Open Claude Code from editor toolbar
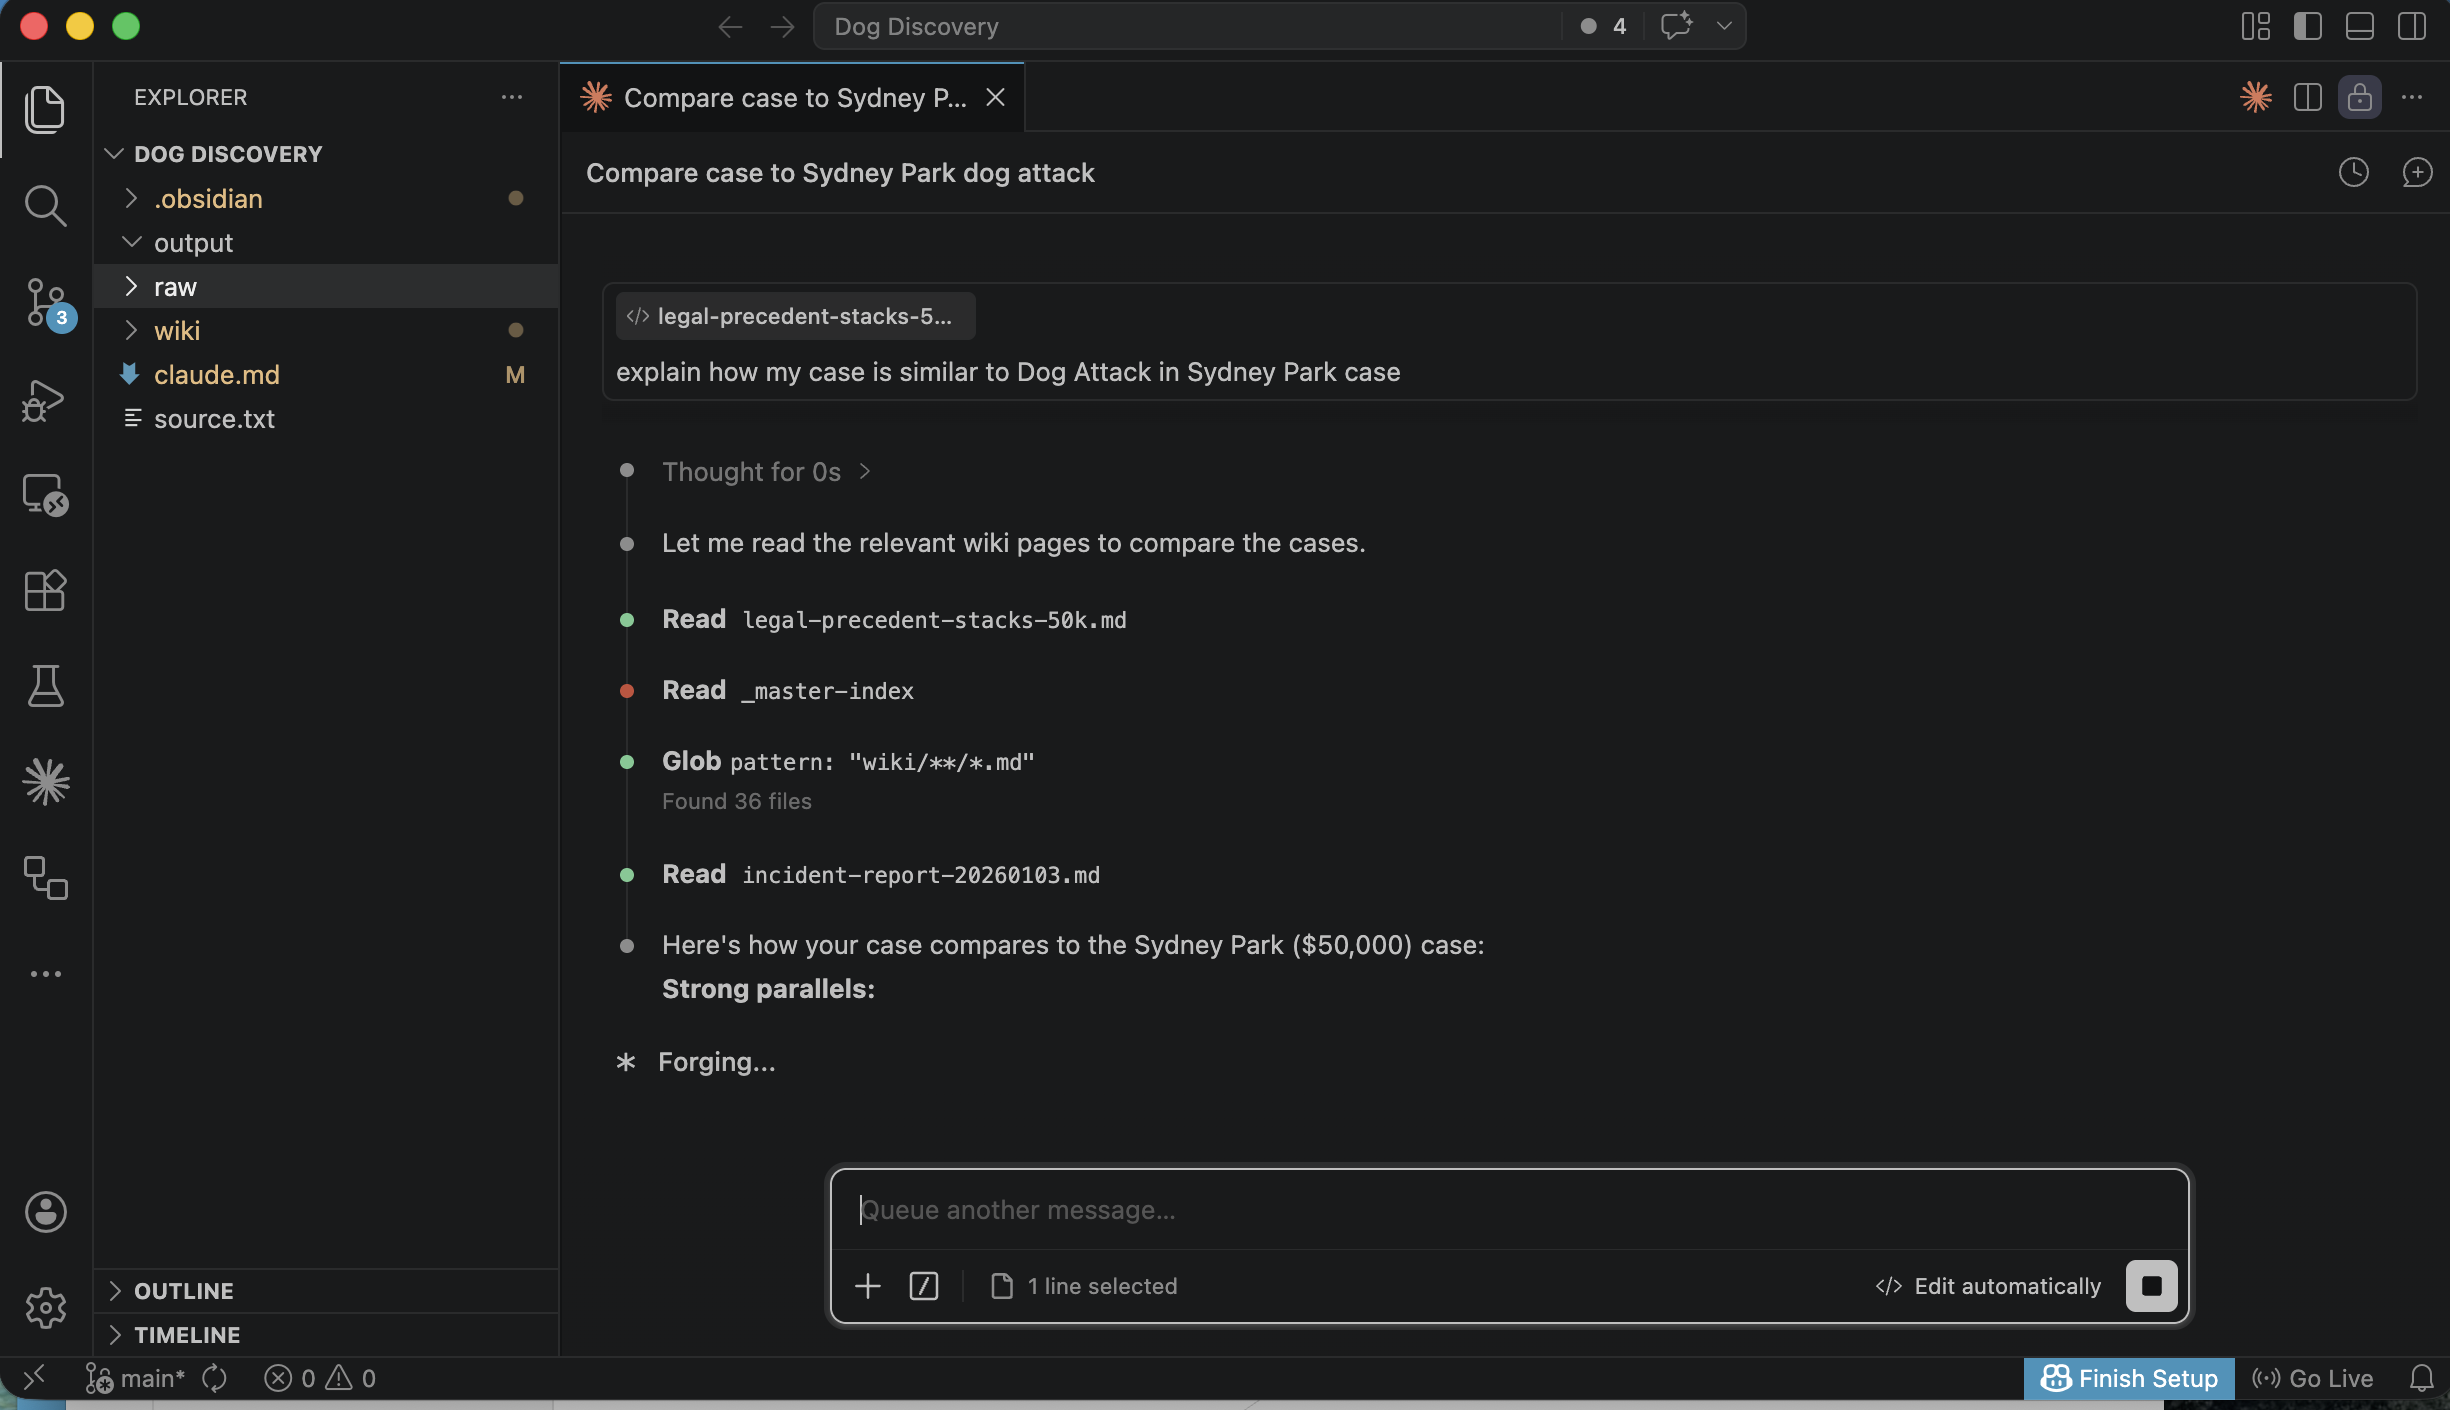Viewport: 2450px width, 1410px height. tap(2256, 97)
